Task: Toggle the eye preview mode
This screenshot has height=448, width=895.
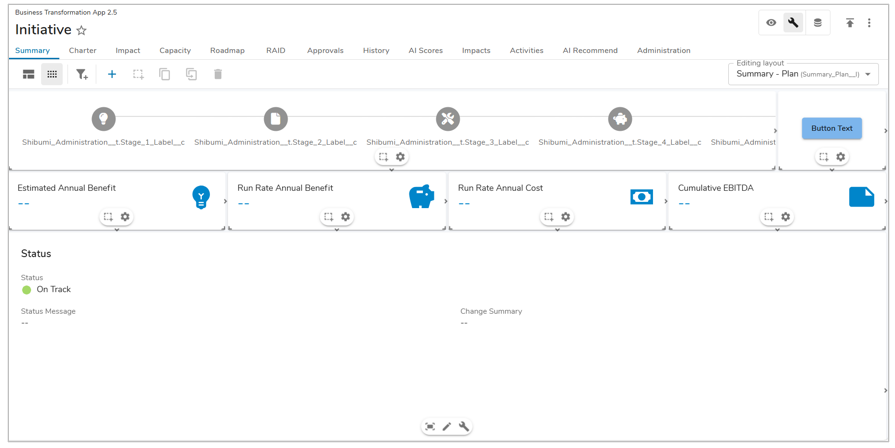Action: 771,23
